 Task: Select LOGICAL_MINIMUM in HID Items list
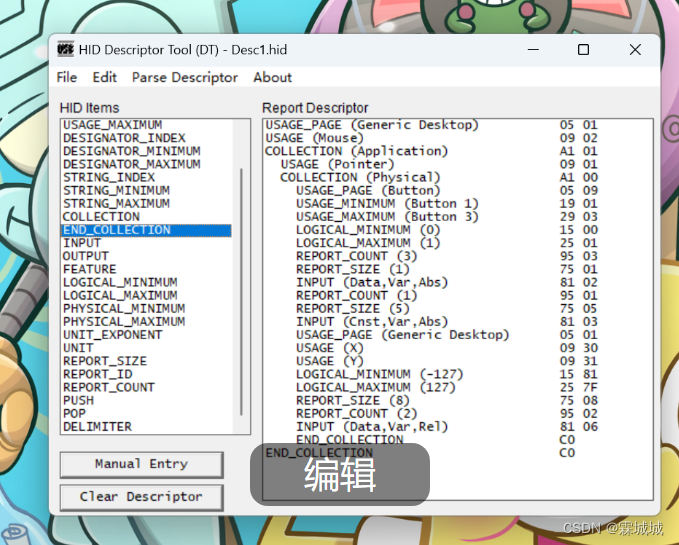coord(146,282)
